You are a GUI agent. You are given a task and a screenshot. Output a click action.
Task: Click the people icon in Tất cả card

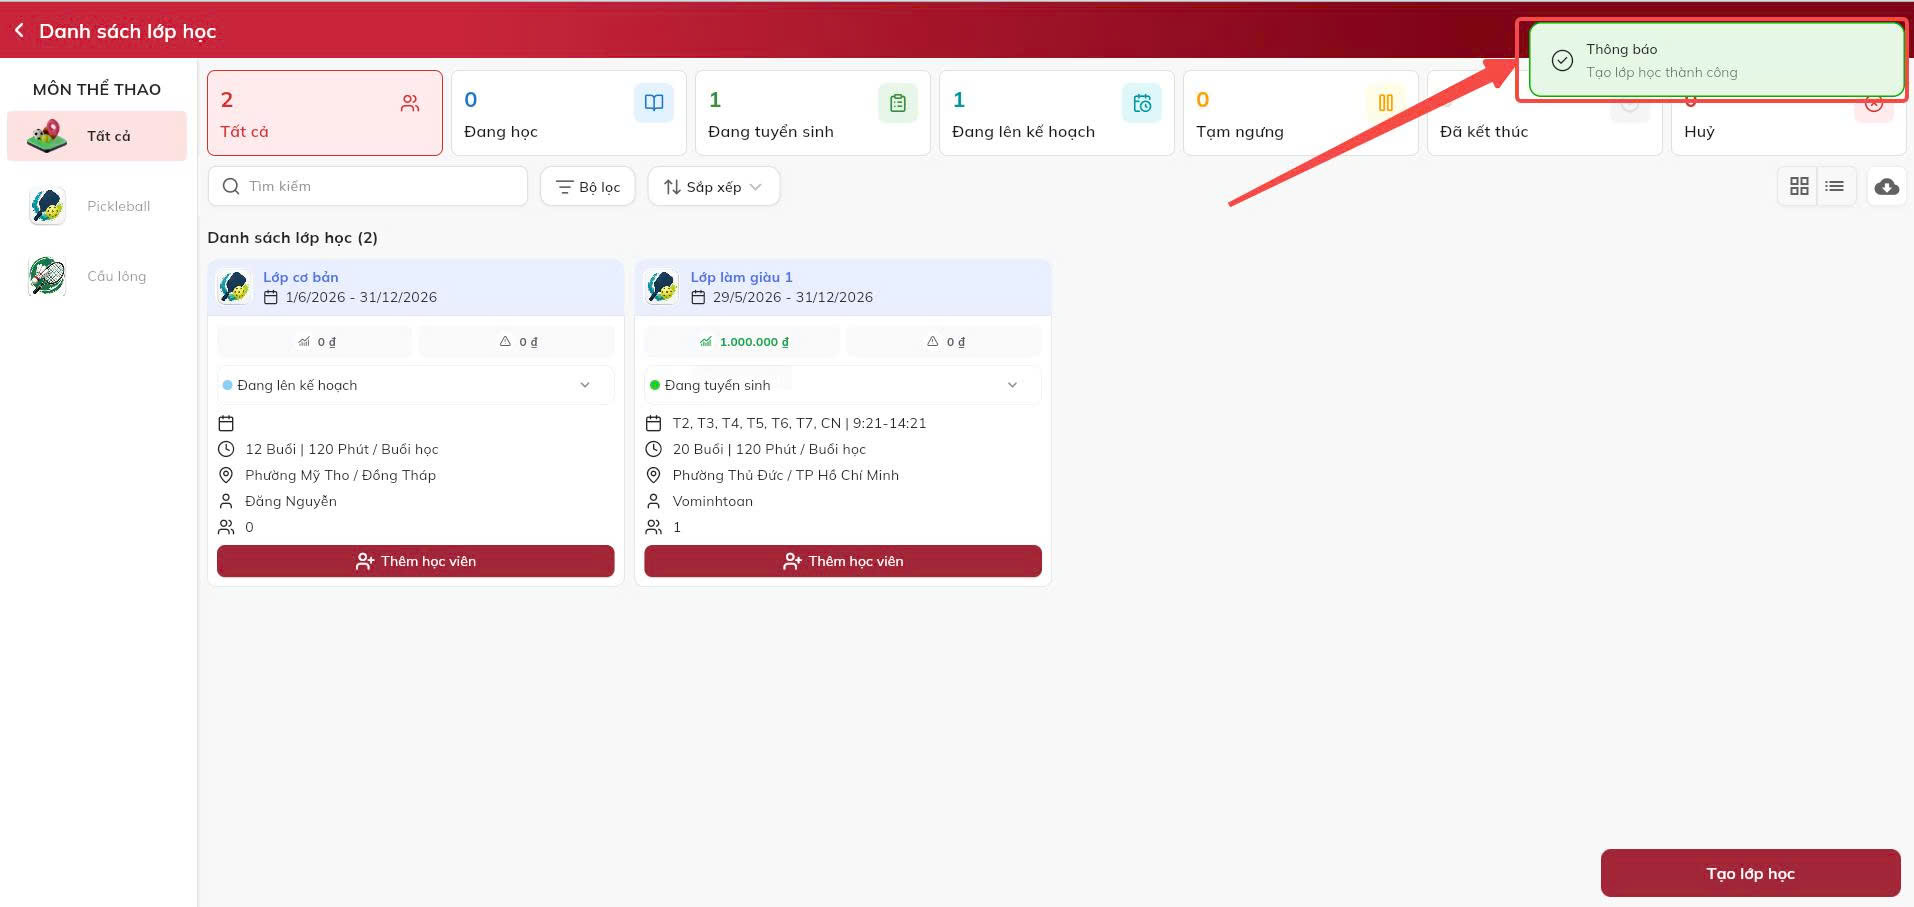coord(410,103)
